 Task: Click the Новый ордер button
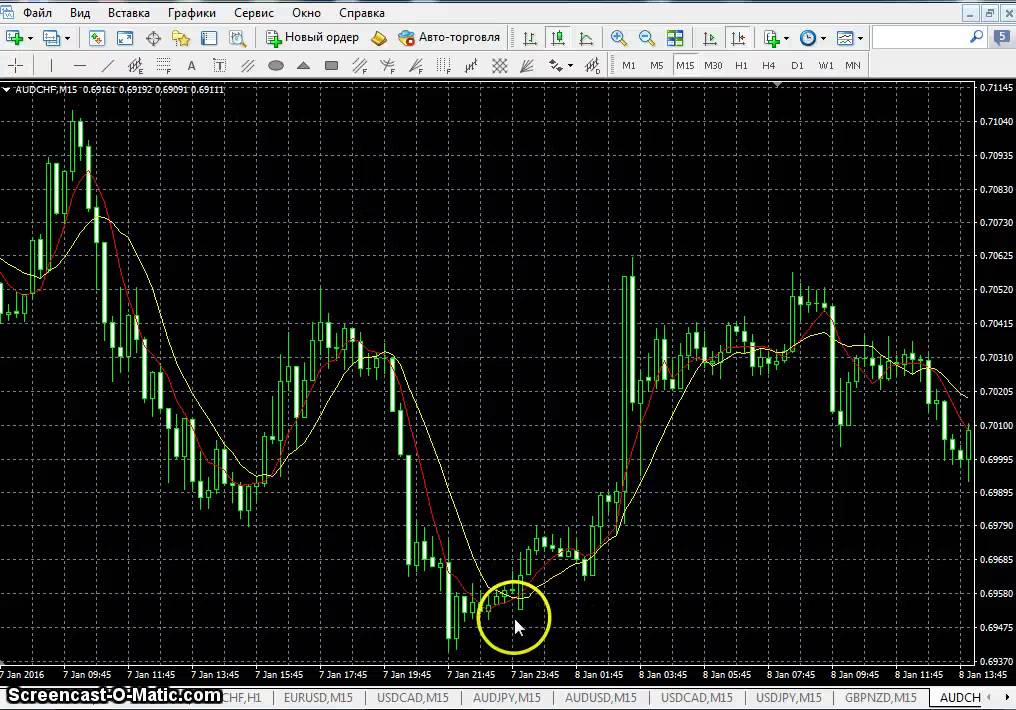[312, 38]
